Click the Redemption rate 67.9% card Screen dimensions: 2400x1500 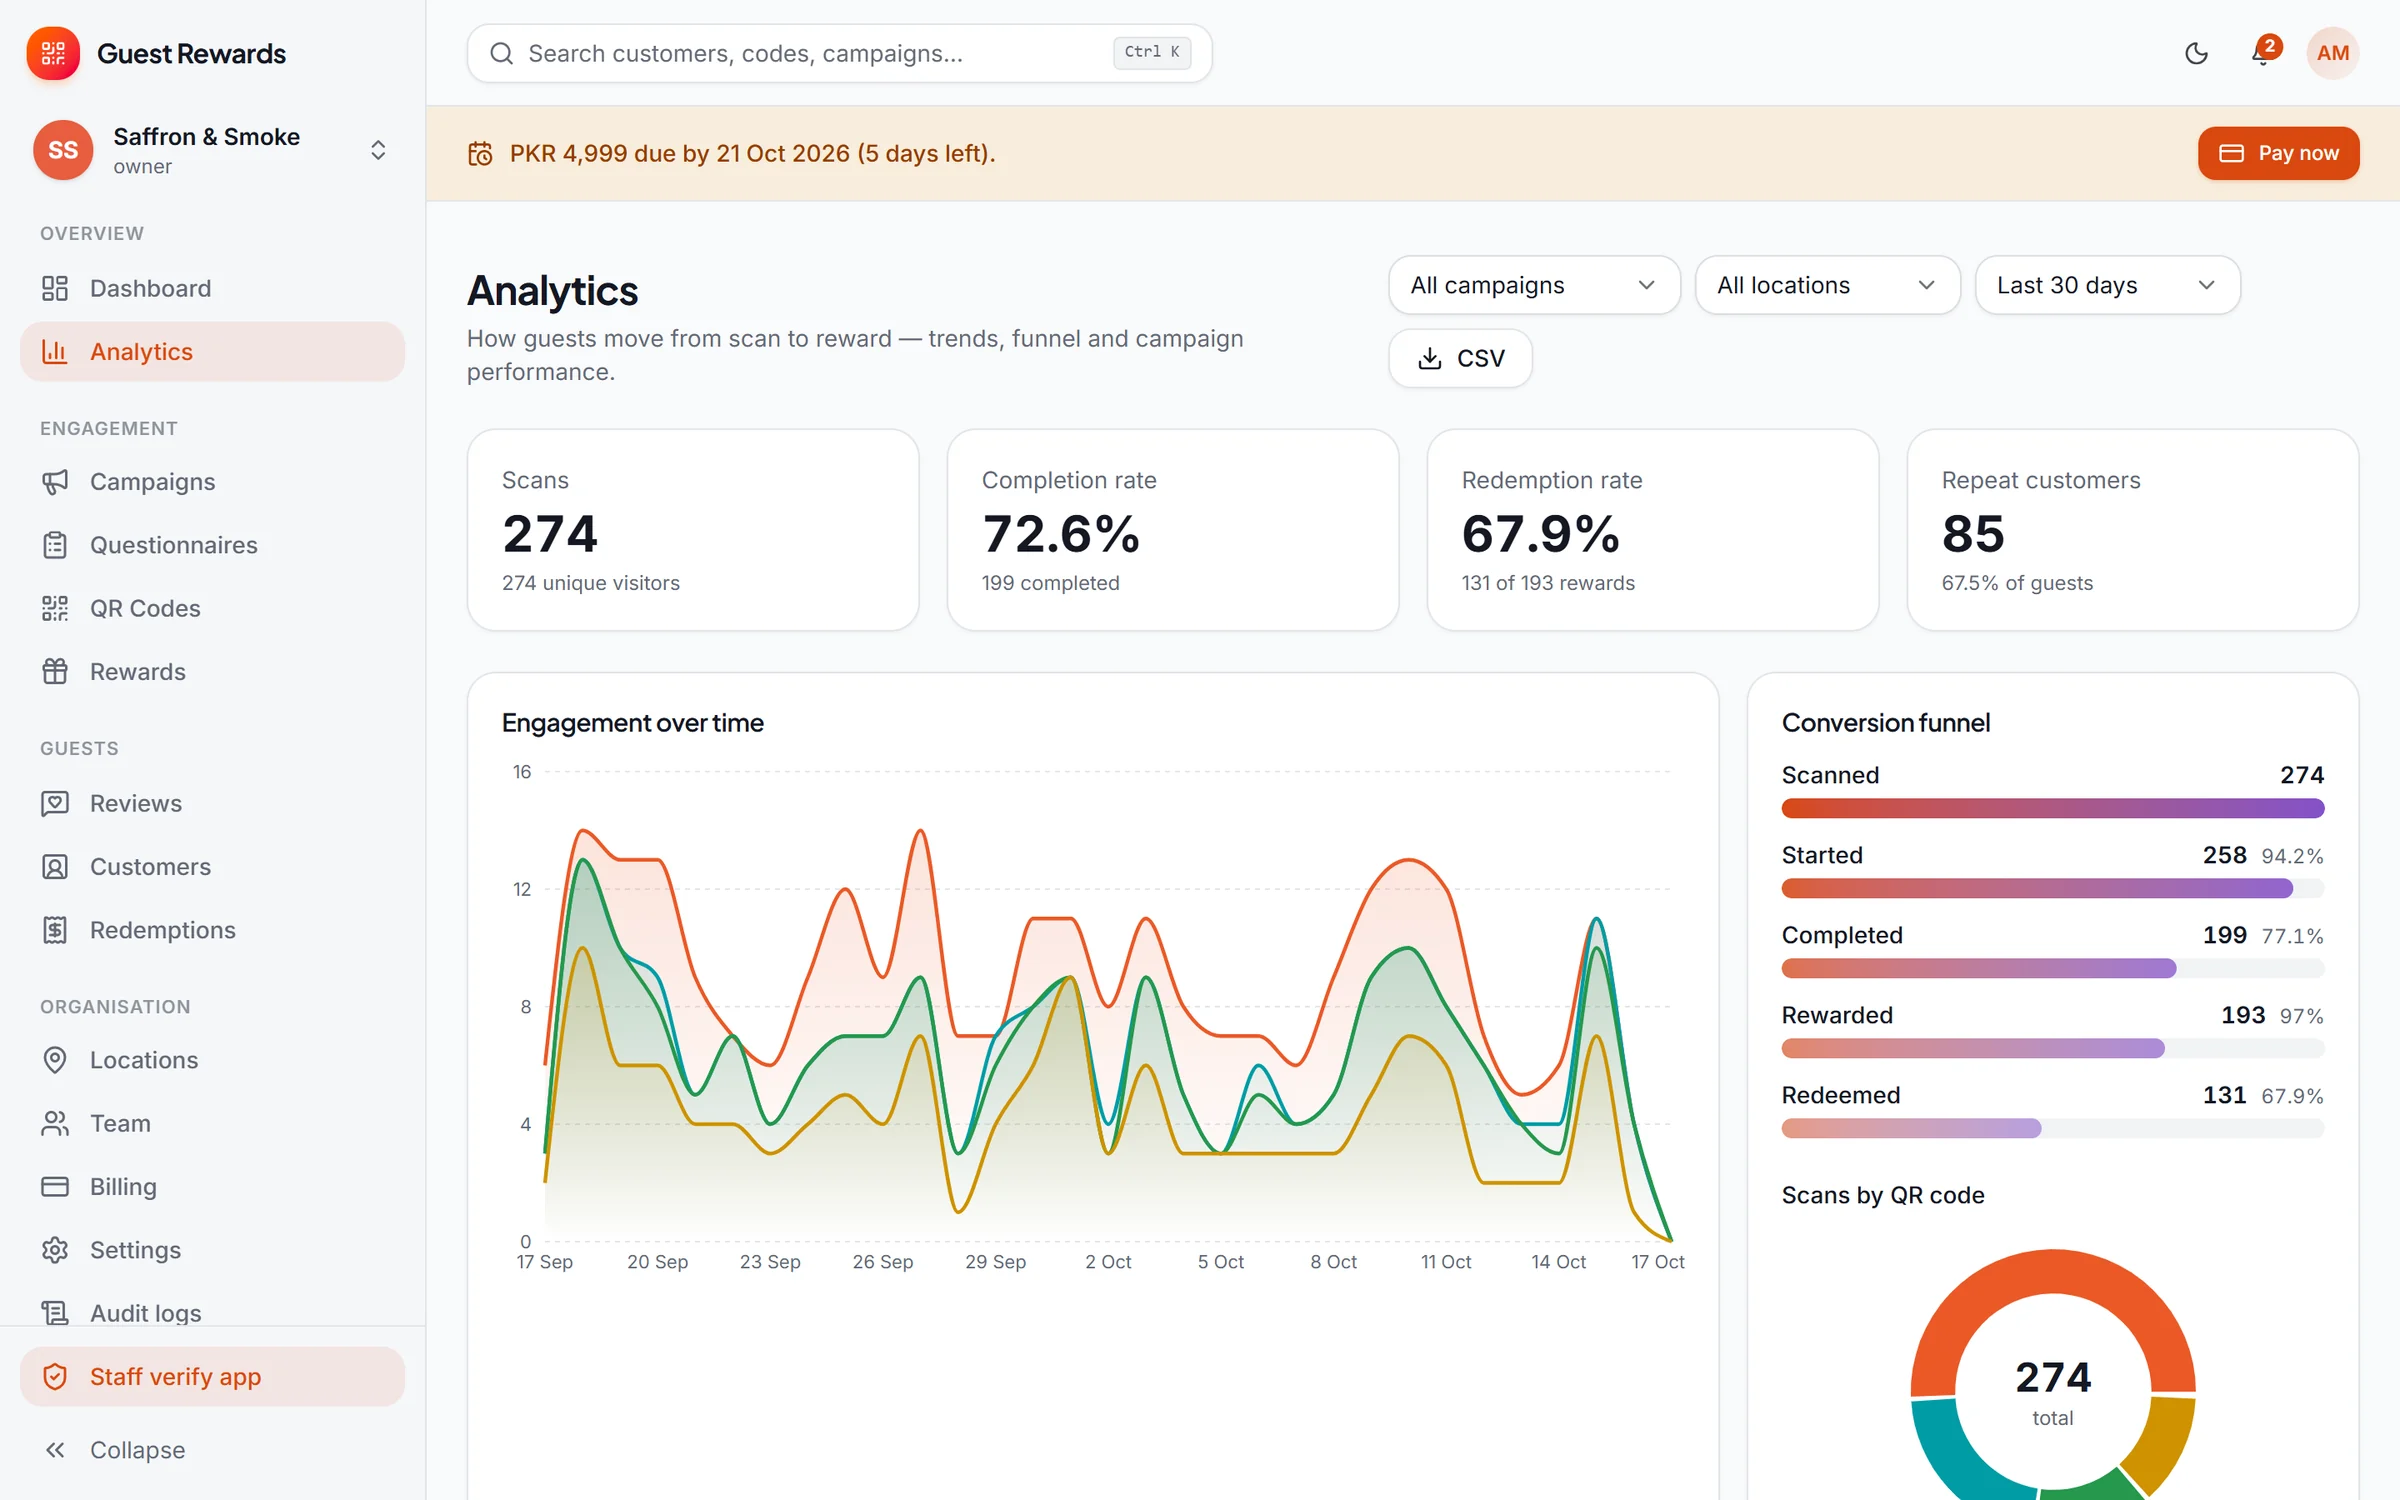pyautogui.click(x=1653, y=530)
